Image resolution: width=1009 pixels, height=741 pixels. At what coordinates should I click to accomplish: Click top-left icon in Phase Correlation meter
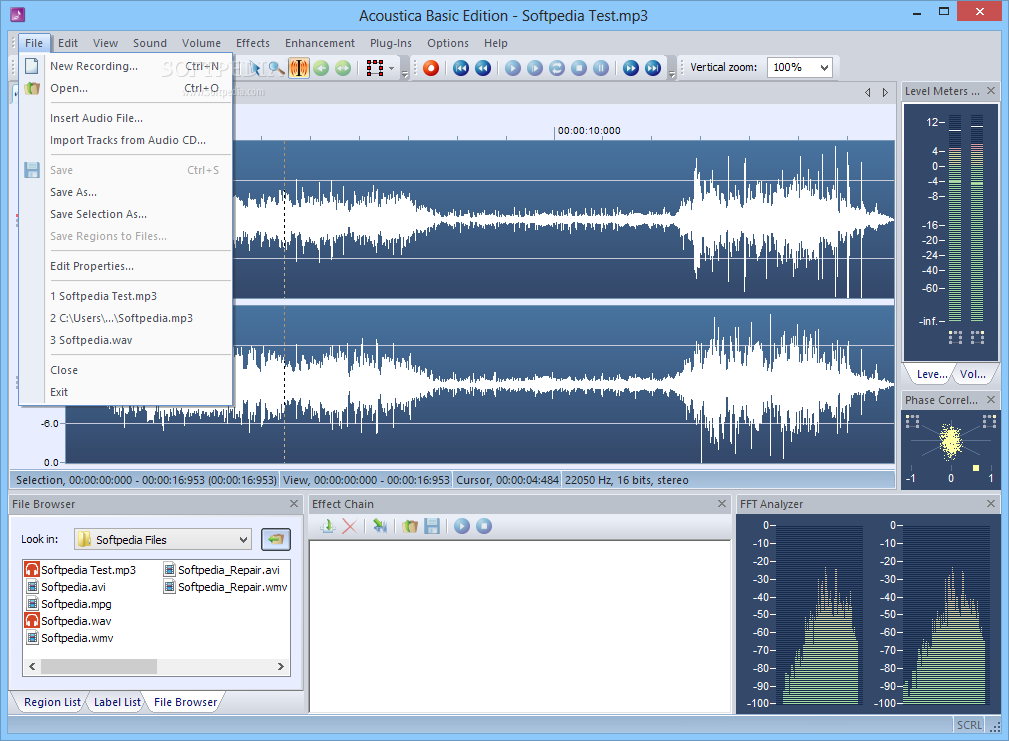tap(912, 421)
